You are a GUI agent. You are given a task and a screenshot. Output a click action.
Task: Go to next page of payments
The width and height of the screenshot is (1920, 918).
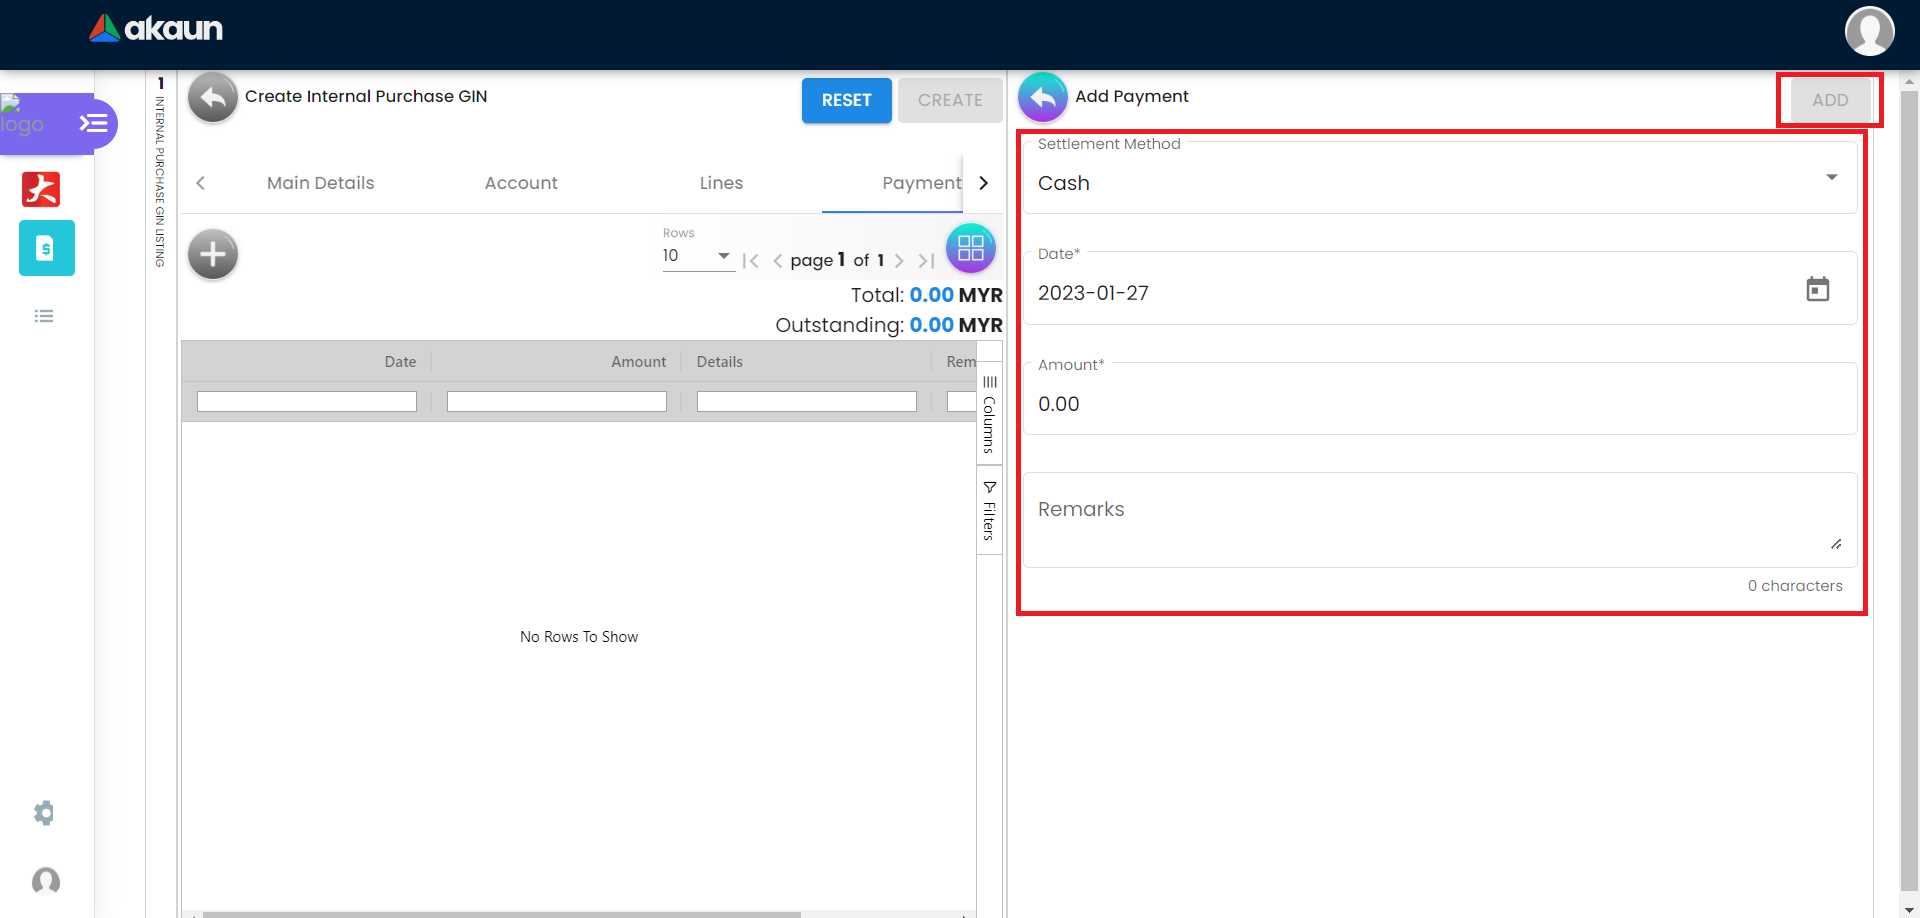[x=899, y=261]
